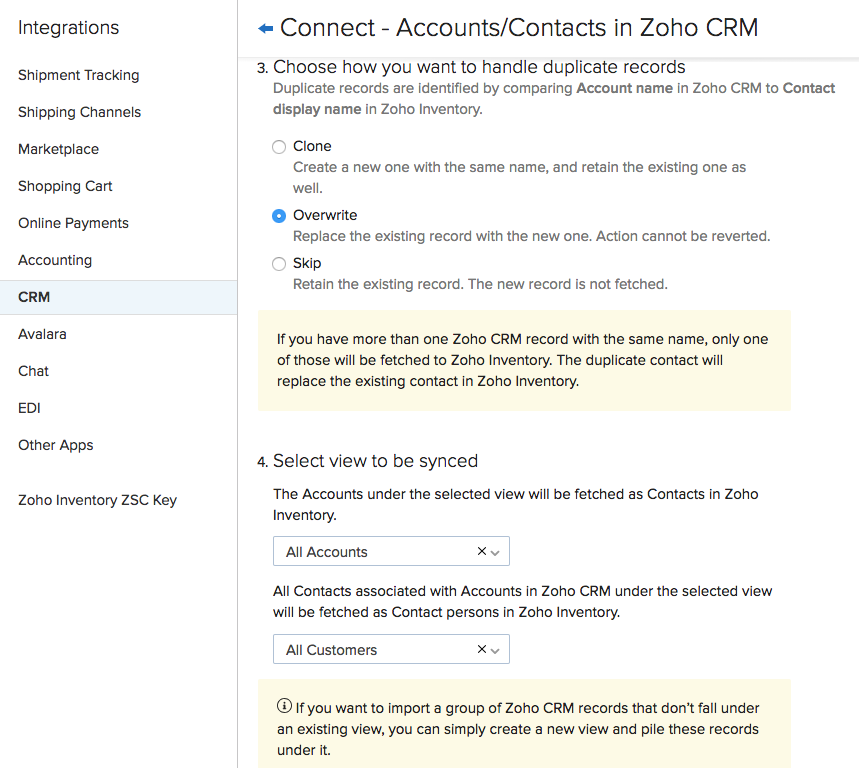Open Shipment Tracking integrations

click(x=79, y=75)
